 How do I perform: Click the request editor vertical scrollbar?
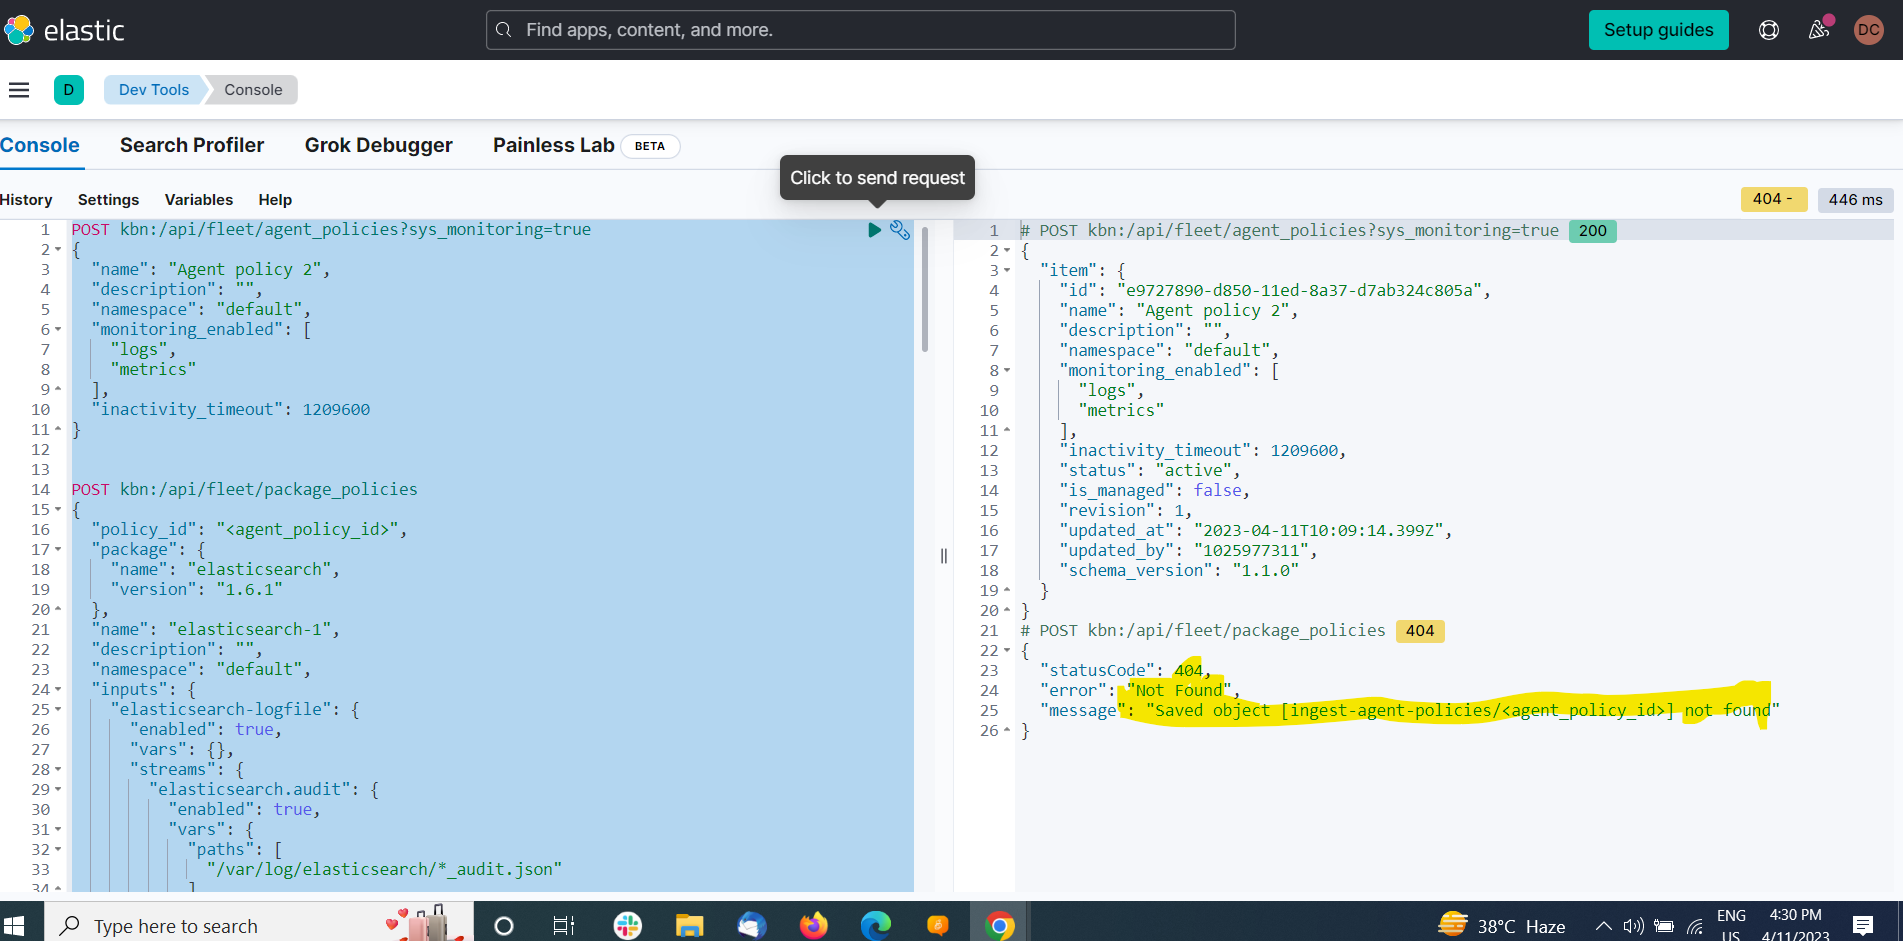pos(925,290)
